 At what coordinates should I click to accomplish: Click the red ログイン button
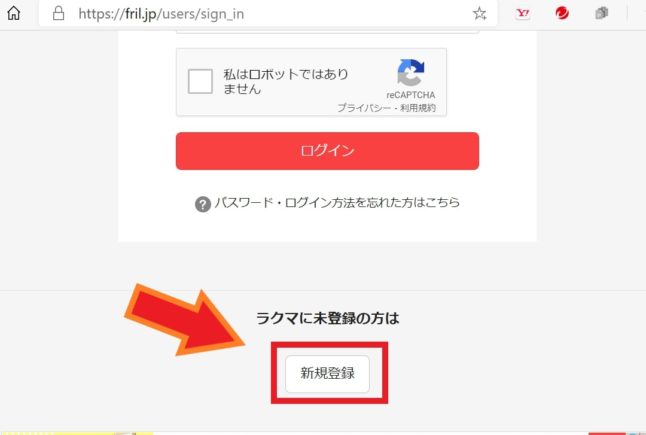(x=328, y=151)
